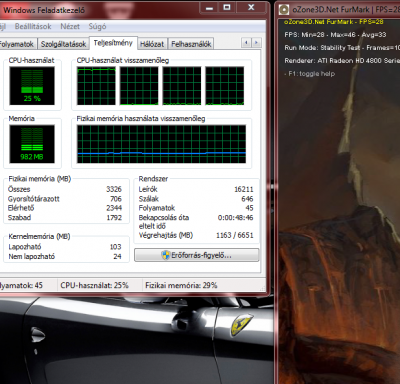Open Erőforrás-figyelő resource monitor
The image size is (400, 384).
(x=197, y=255)
